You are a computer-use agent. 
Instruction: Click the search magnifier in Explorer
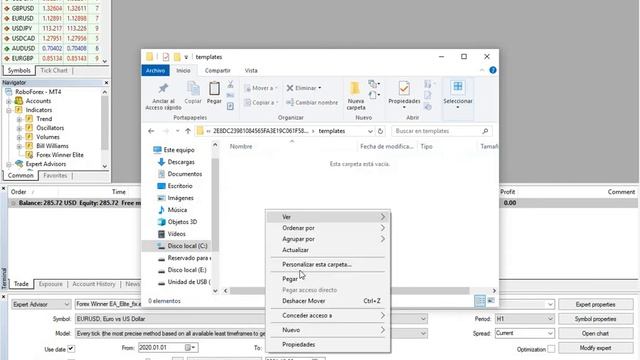tap(485, 131)
